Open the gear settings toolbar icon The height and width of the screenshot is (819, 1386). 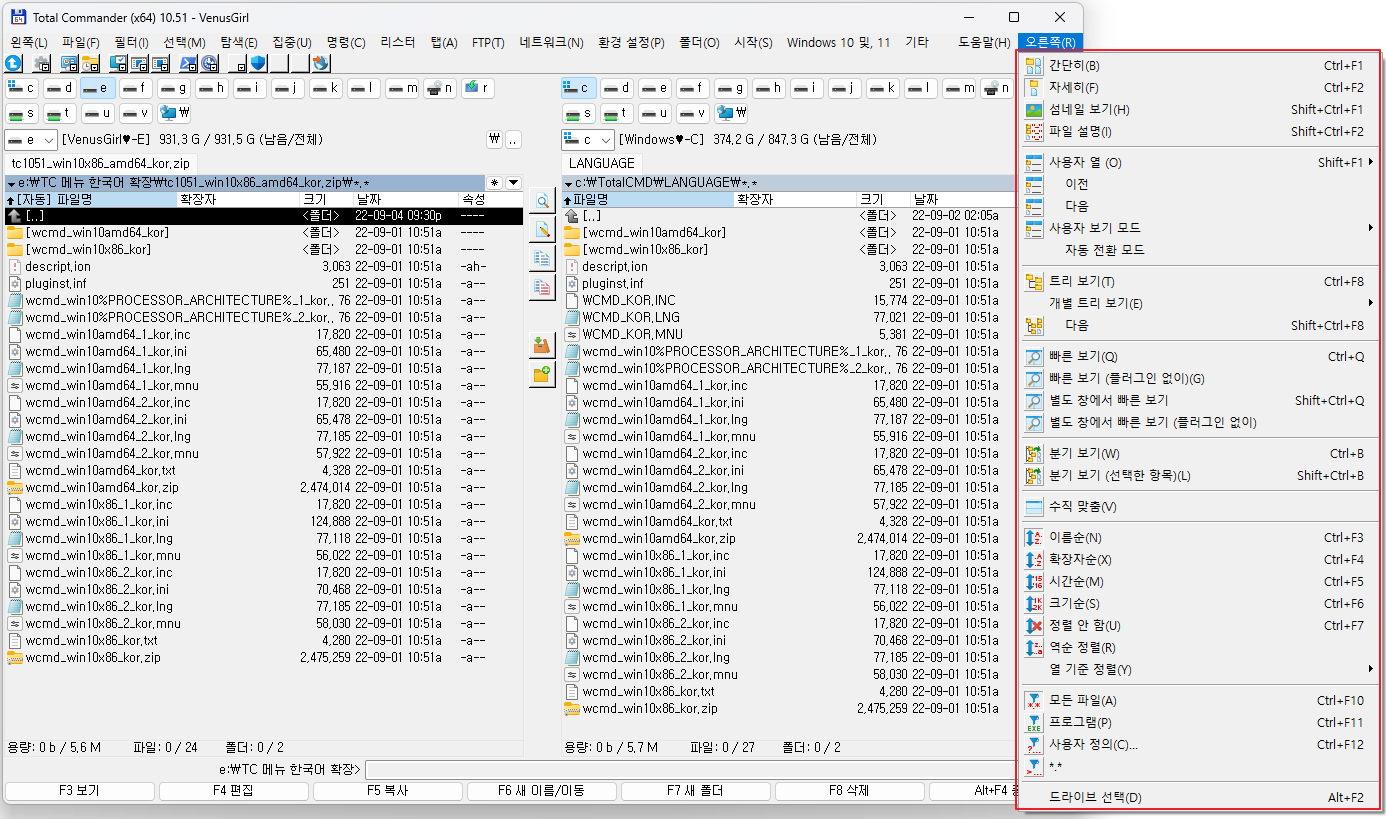[42, 64]
